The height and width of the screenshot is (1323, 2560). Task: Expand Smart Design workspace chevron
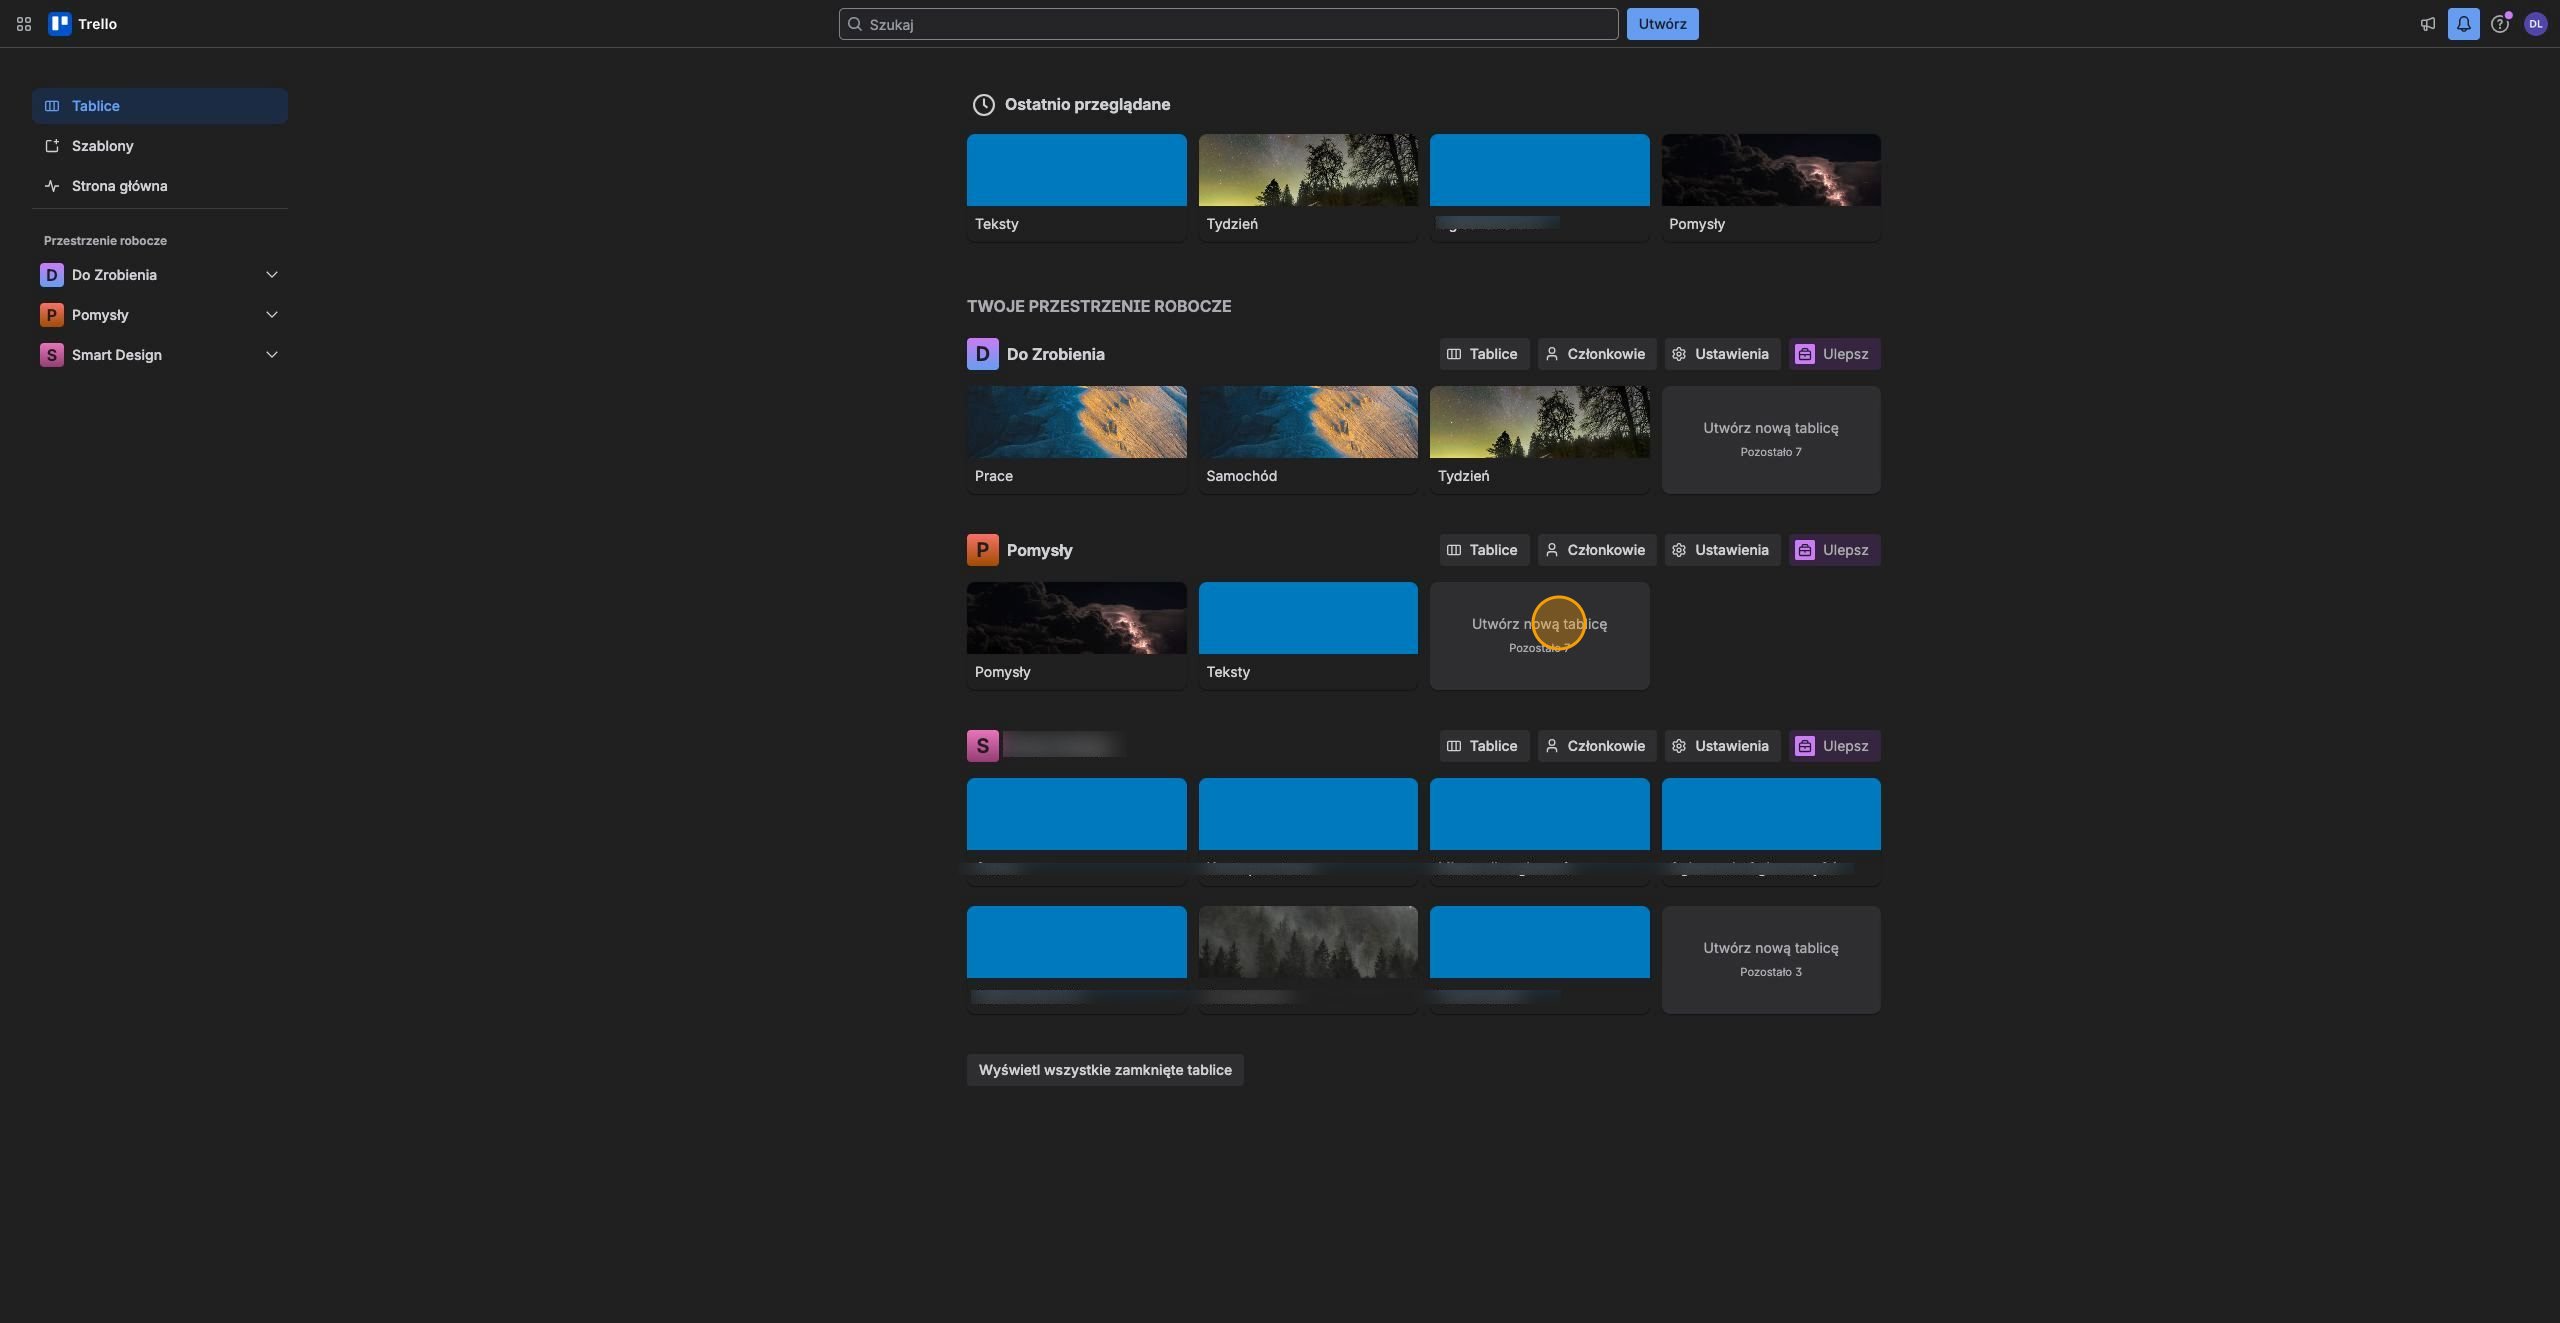[x=271, y=355]
